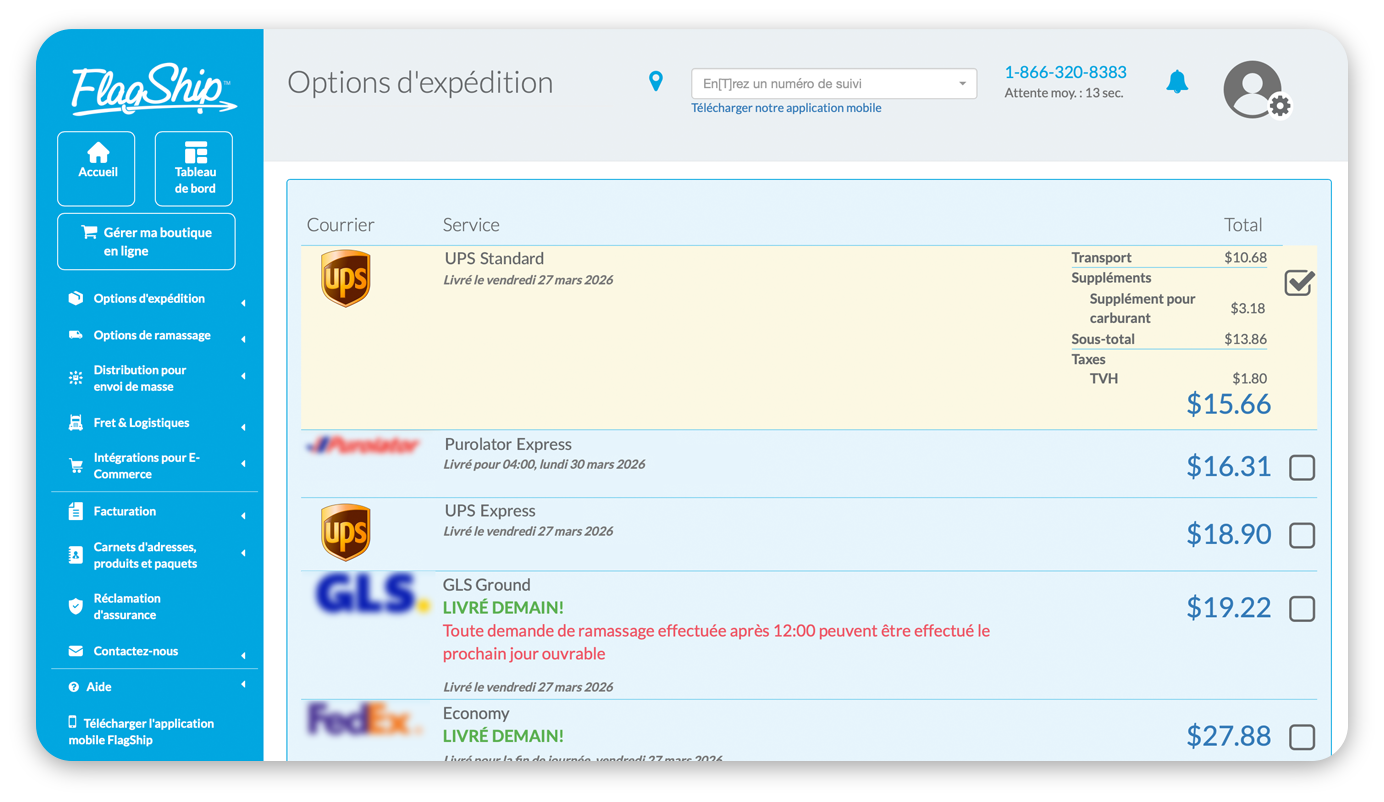Click the UPS logo in UPS Express row
The image size is (1384, 802).
coord(346,532)
